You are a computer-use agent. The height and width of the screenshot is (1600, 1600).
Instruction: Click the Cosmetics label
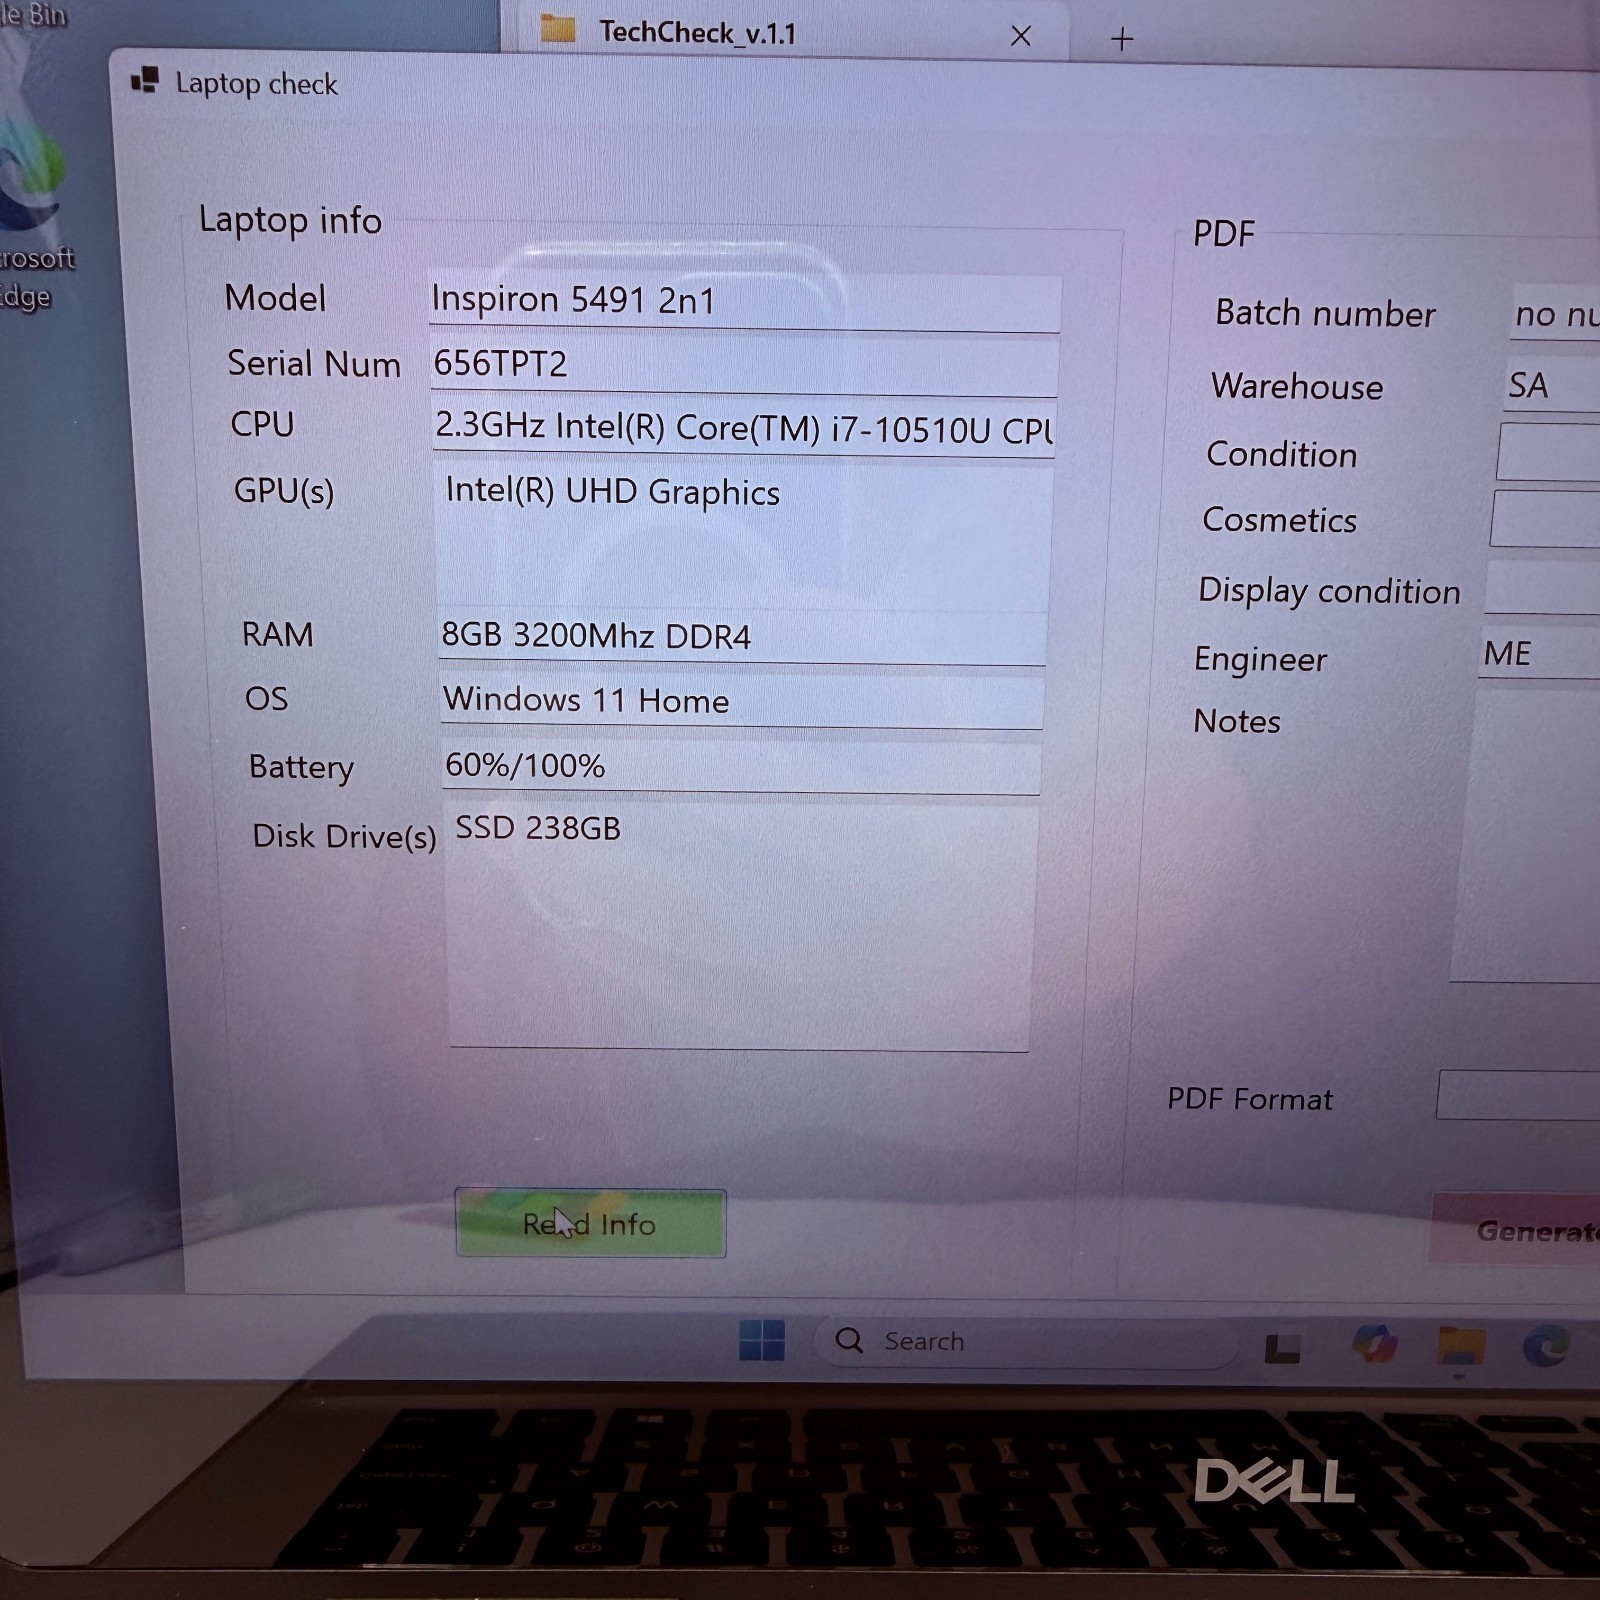click(x=1279, y=520)
